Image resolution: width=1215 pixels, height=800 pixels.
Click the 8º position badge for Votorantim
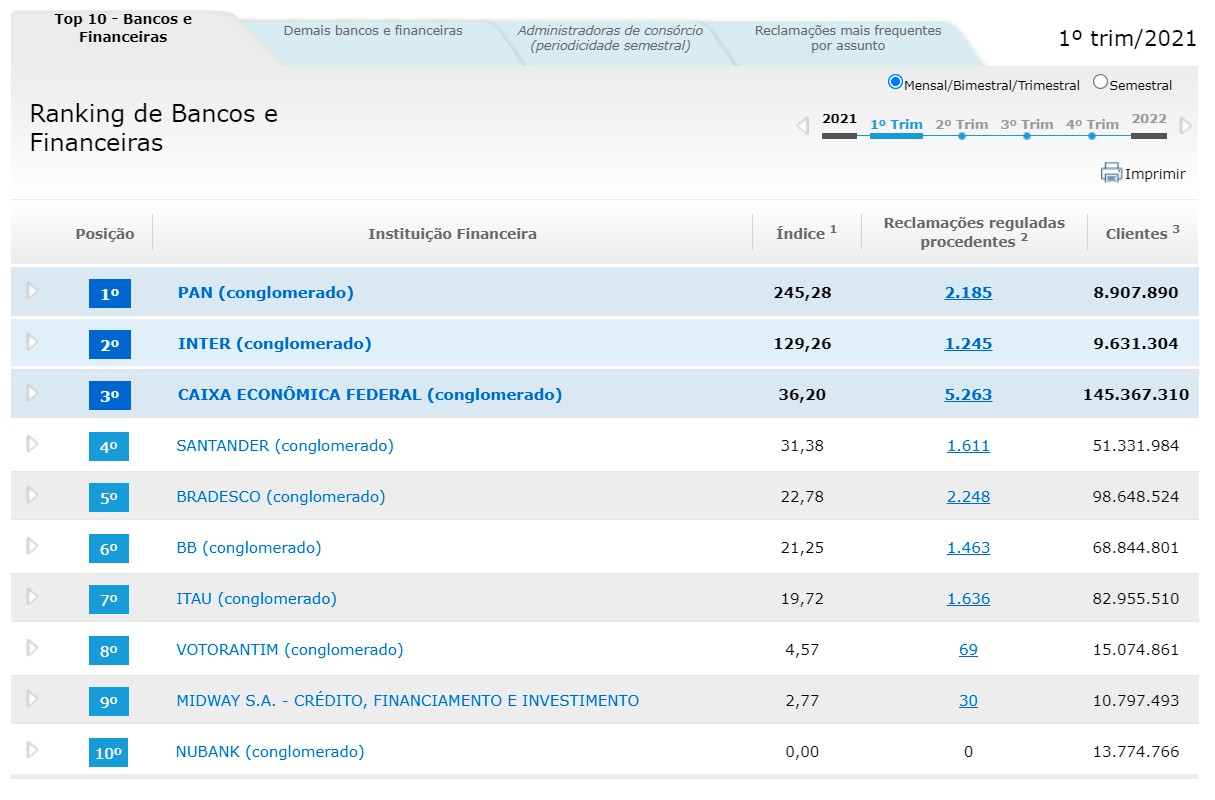109,650
